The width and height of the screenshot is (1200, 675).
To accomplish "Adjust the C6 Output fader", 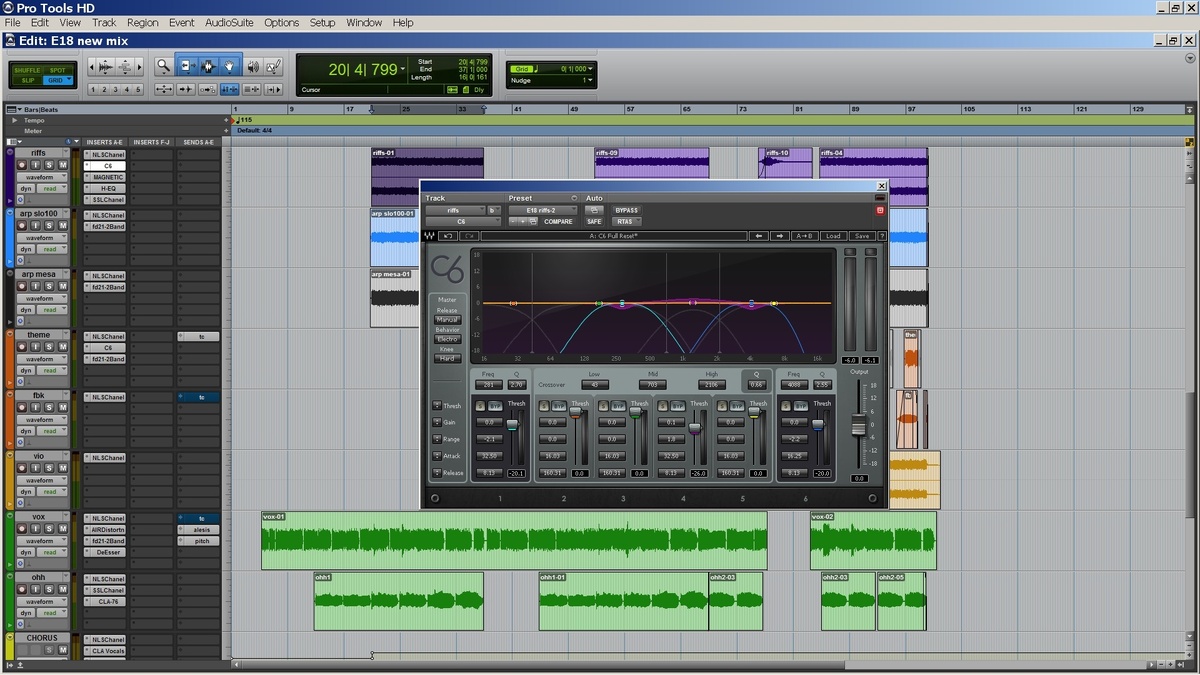I will 858,424.
